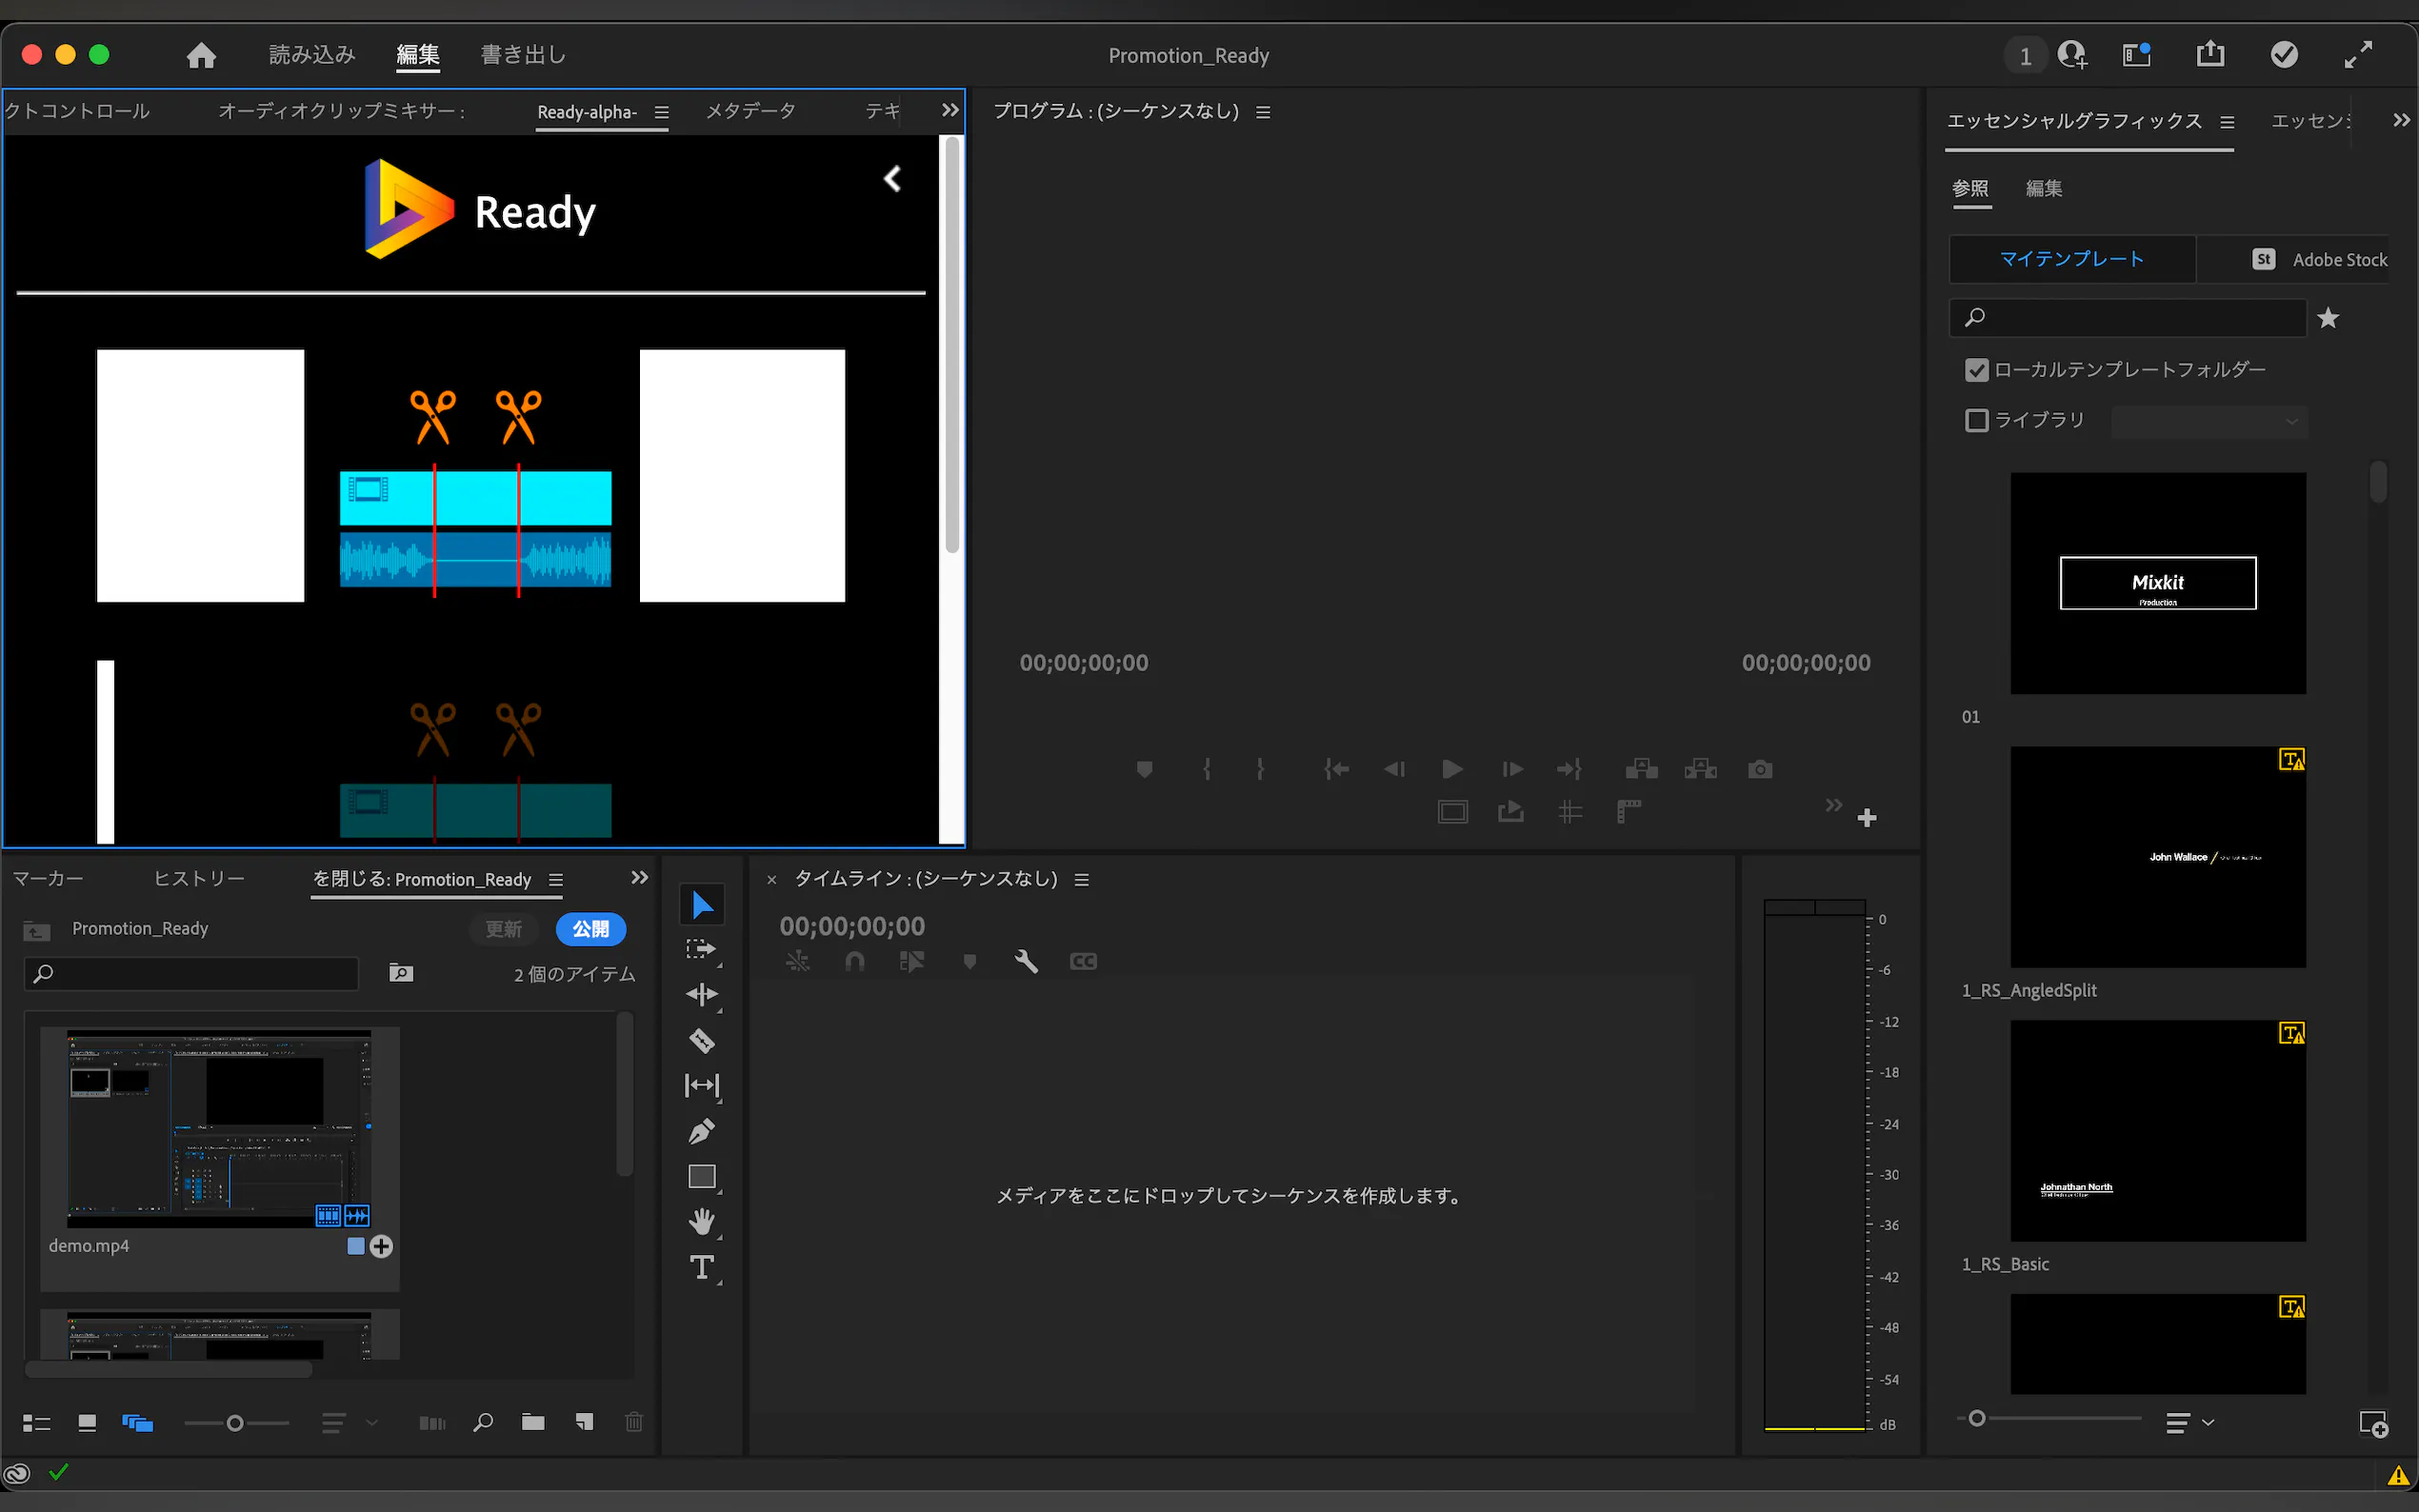Select the Razor tool
The width and height of the screenshot is (2419, 1512).
coord(702,1041)
